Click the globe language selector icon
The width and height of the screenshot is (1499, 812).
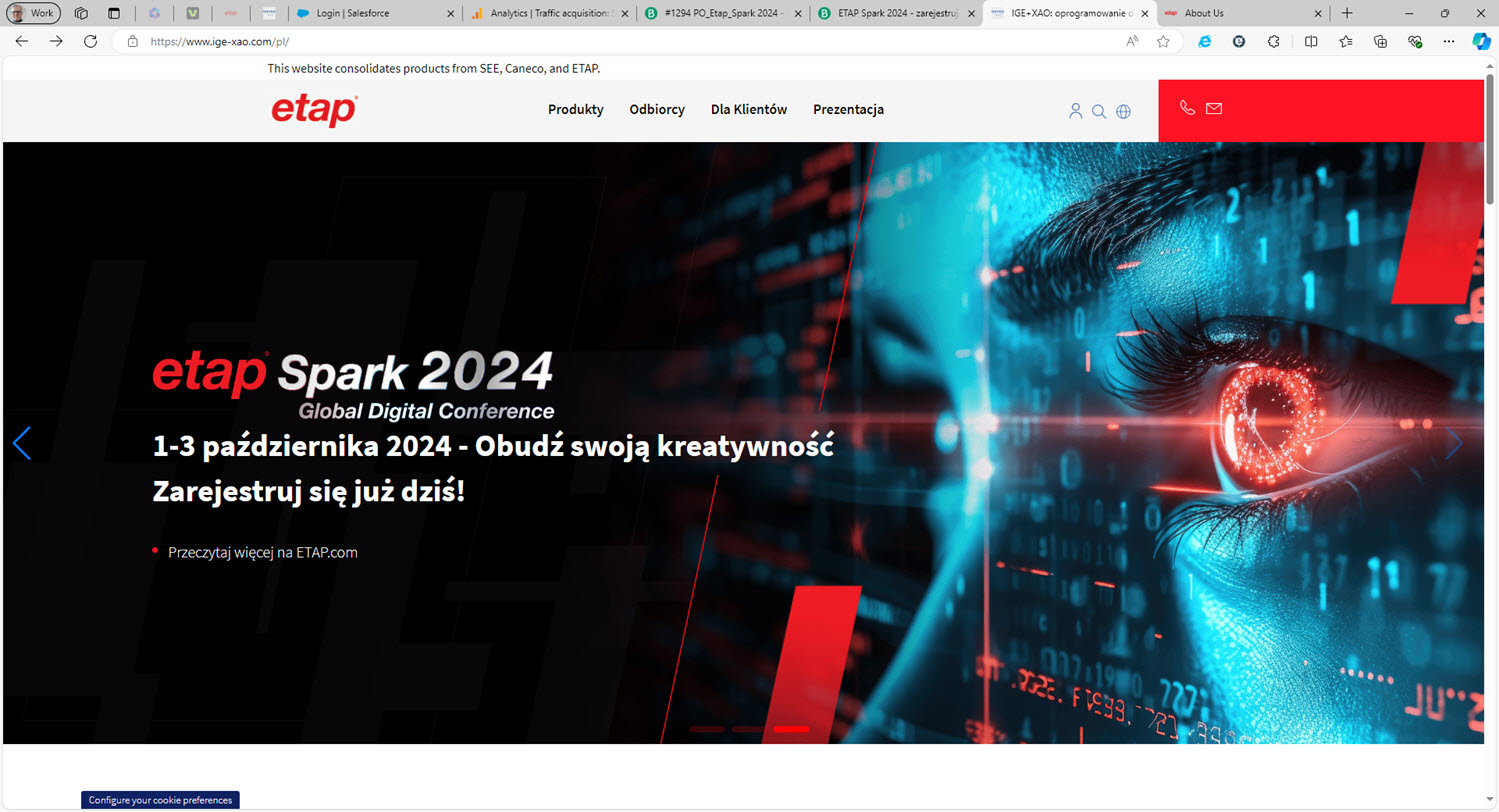coord(1123,111)
